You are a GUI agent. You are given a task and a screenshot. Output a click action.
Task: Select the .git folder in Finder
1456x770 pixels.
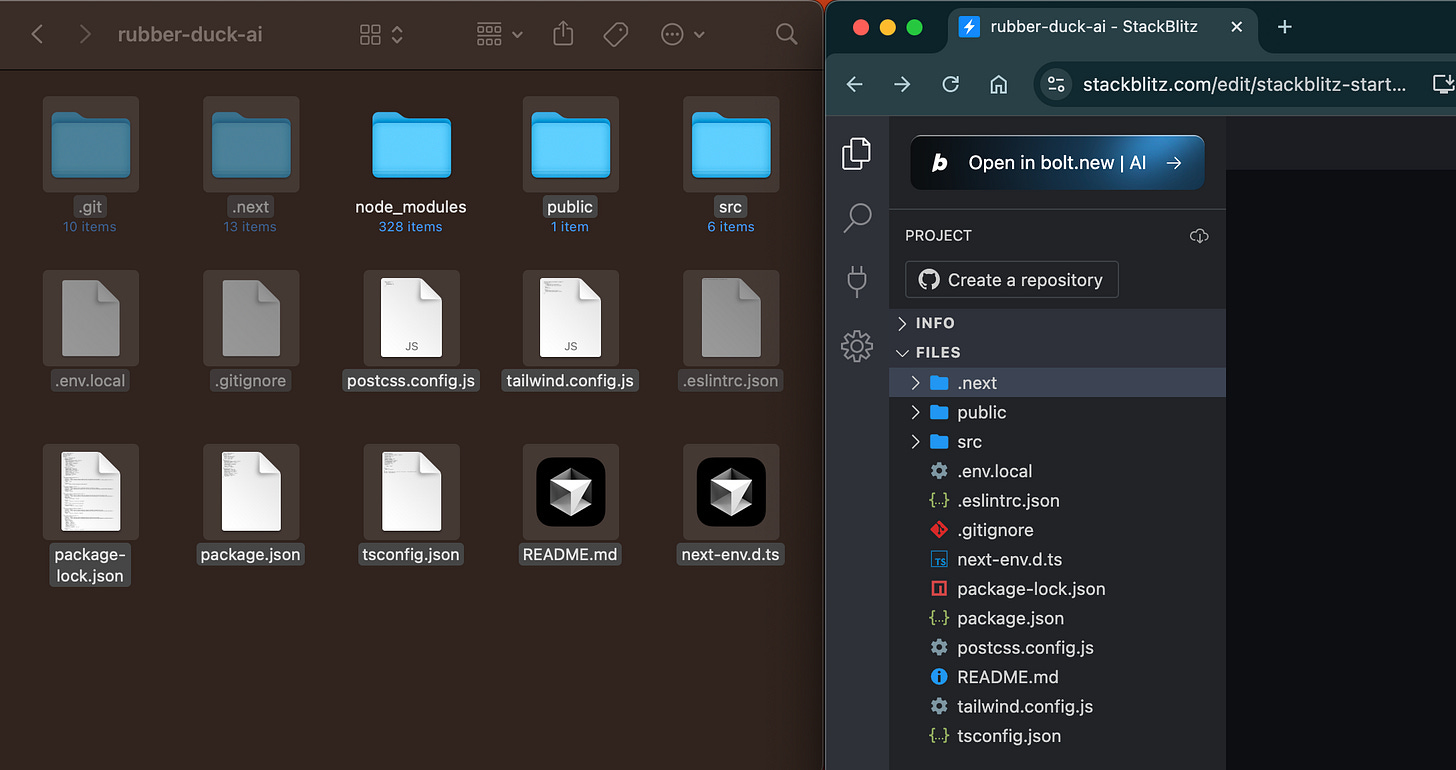[x=91, y=145]
